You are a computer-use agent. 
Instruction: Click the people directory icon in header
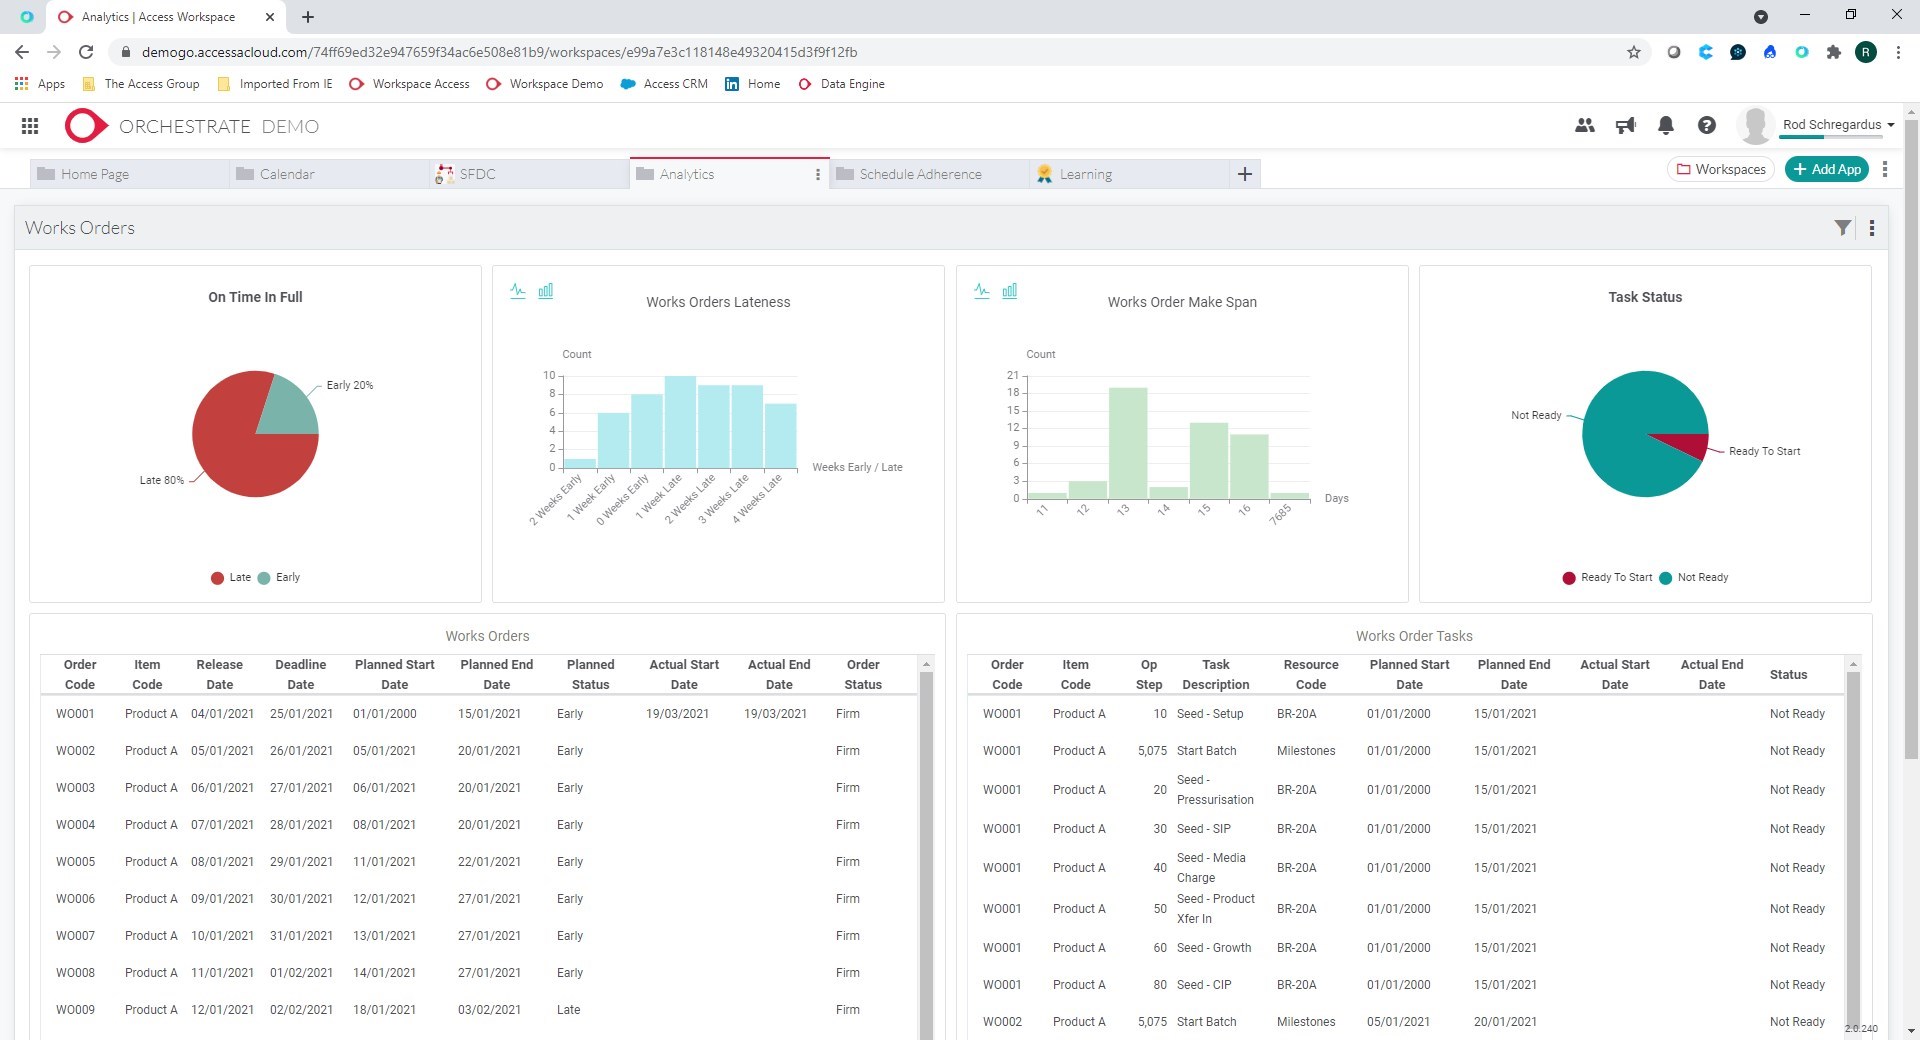point(1585,126)
